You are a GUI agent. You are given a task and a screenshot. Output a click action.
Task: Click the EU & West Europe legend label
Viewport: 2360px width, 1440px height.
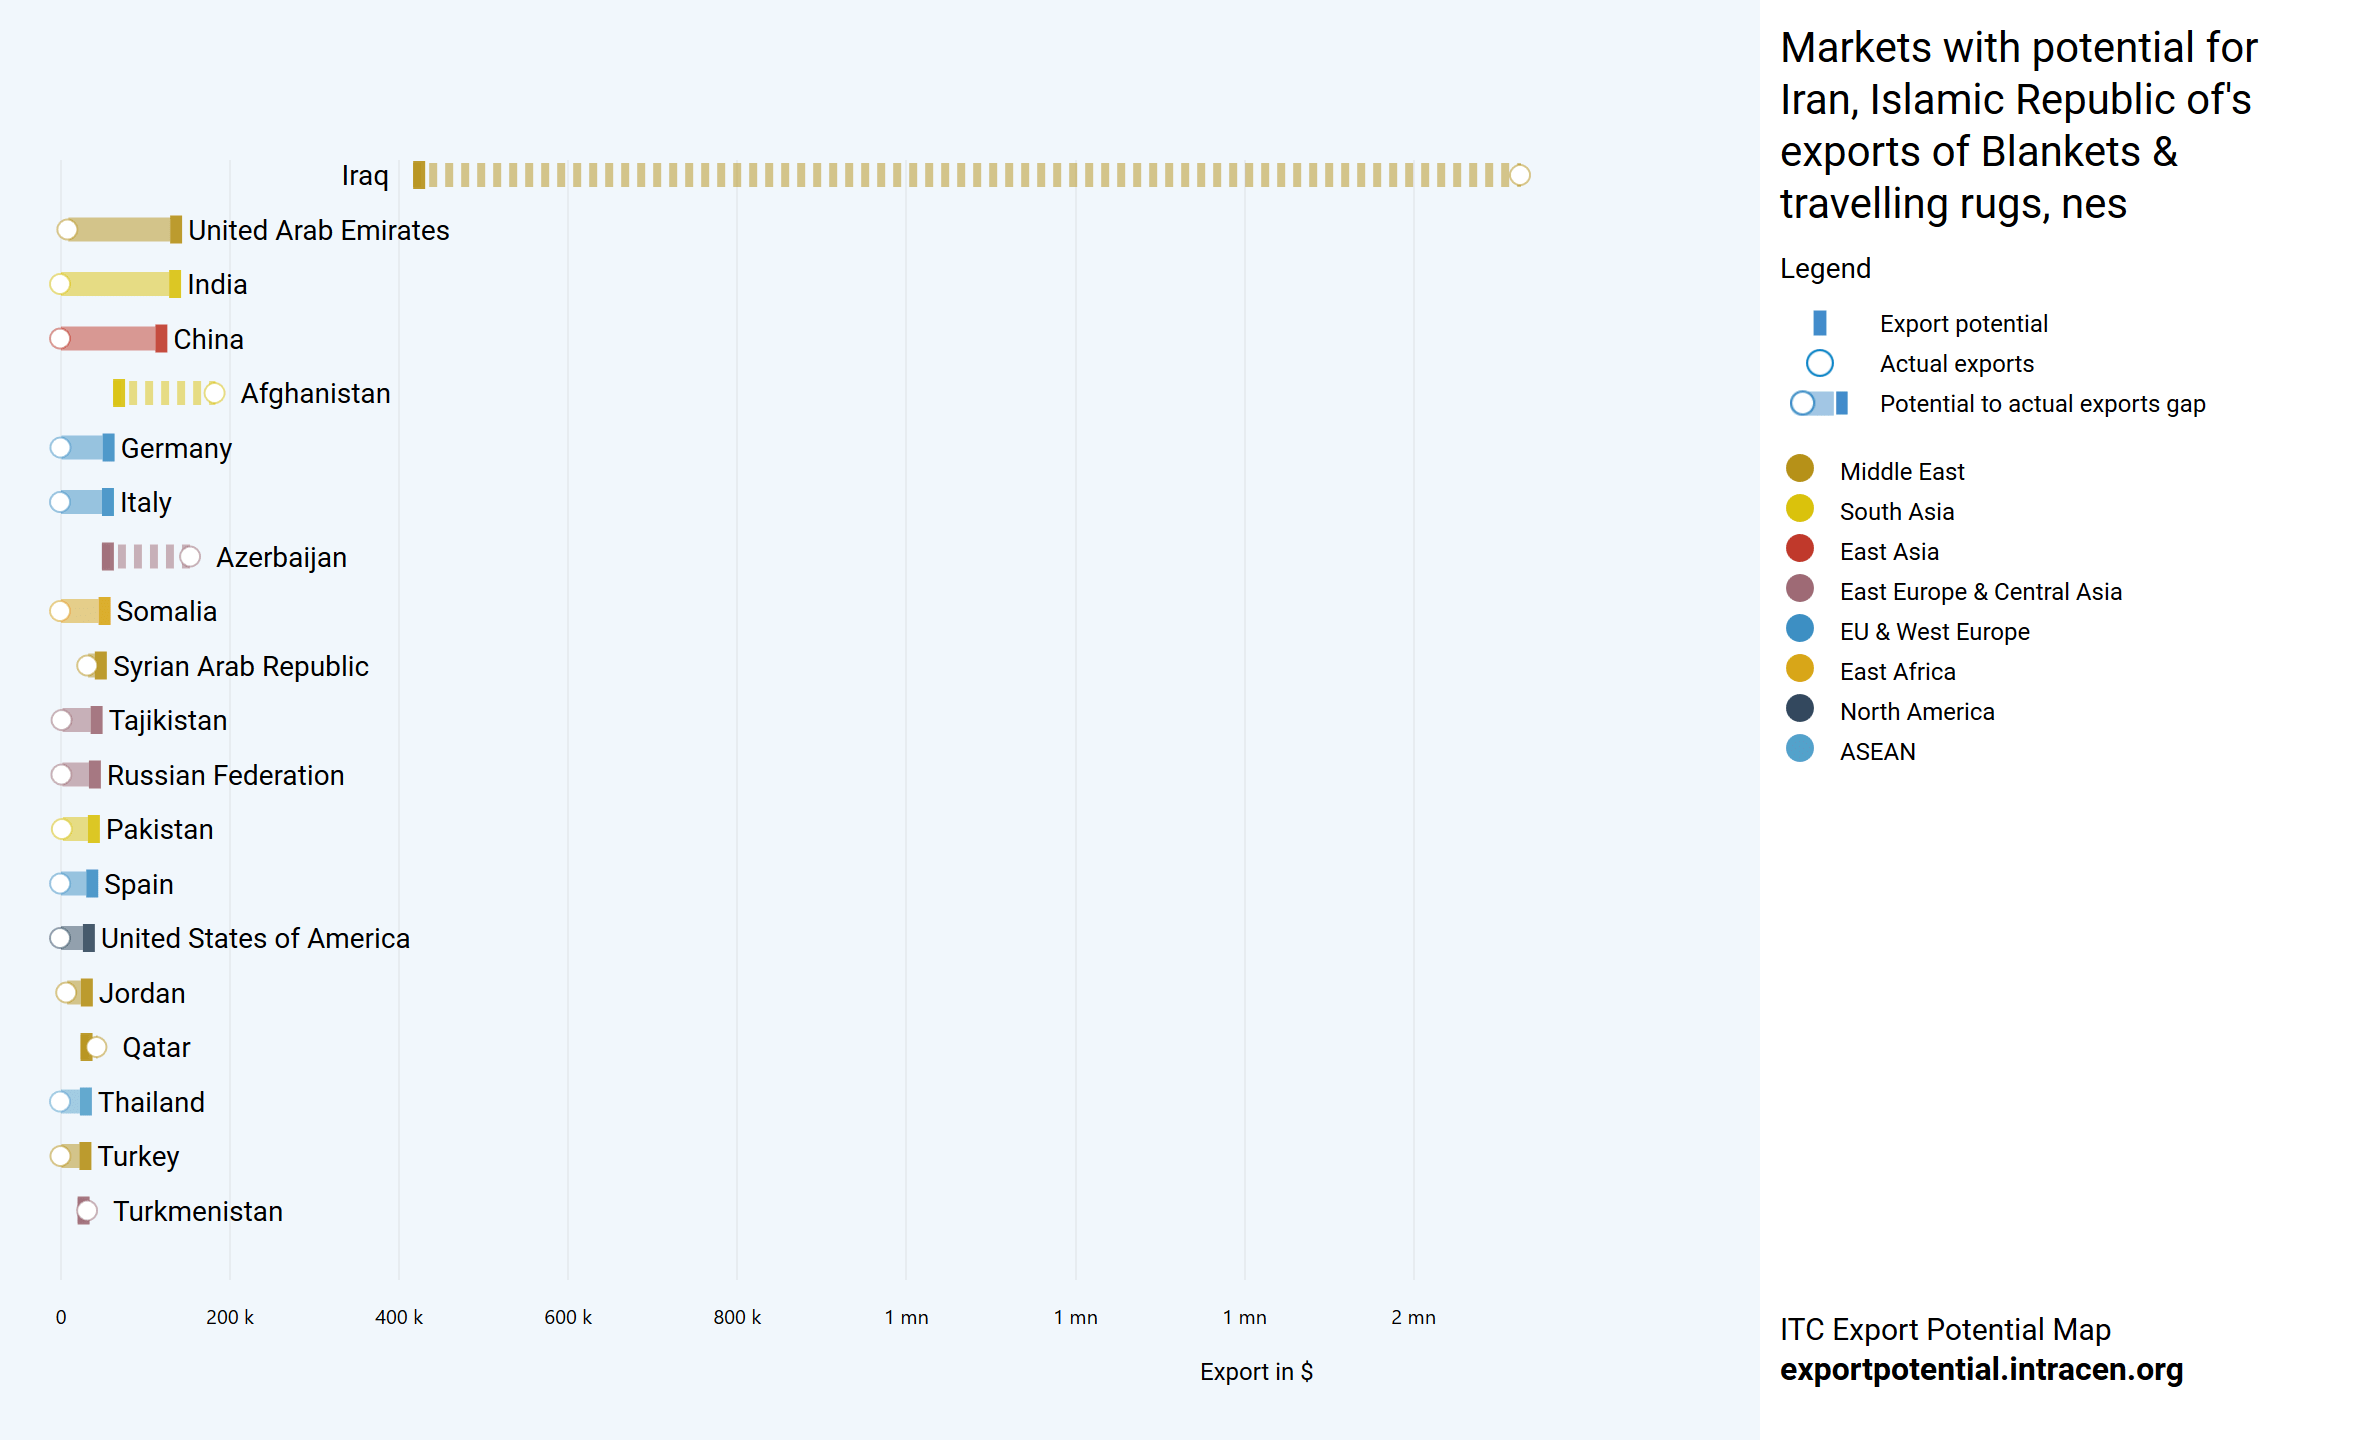[x=1934, y=631]
